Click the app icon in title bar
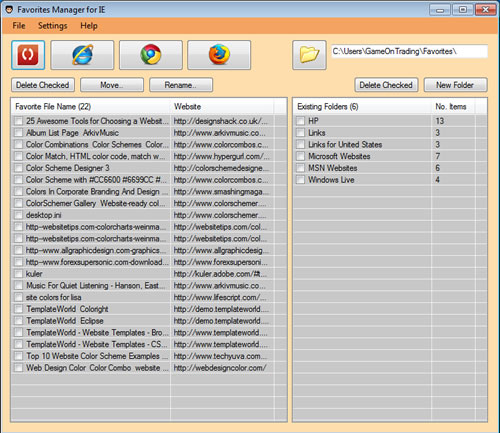Image resolution: width=500 pixels, height=433 pixels. pyautogui.click(x=9, y=10)
